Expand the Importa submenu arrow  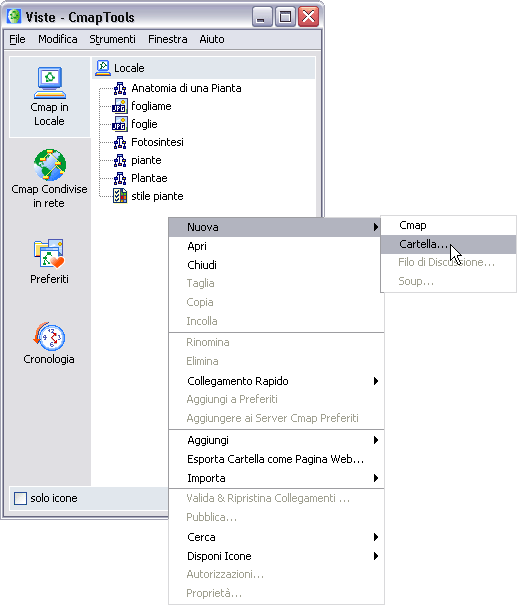[x=376, y=478]
